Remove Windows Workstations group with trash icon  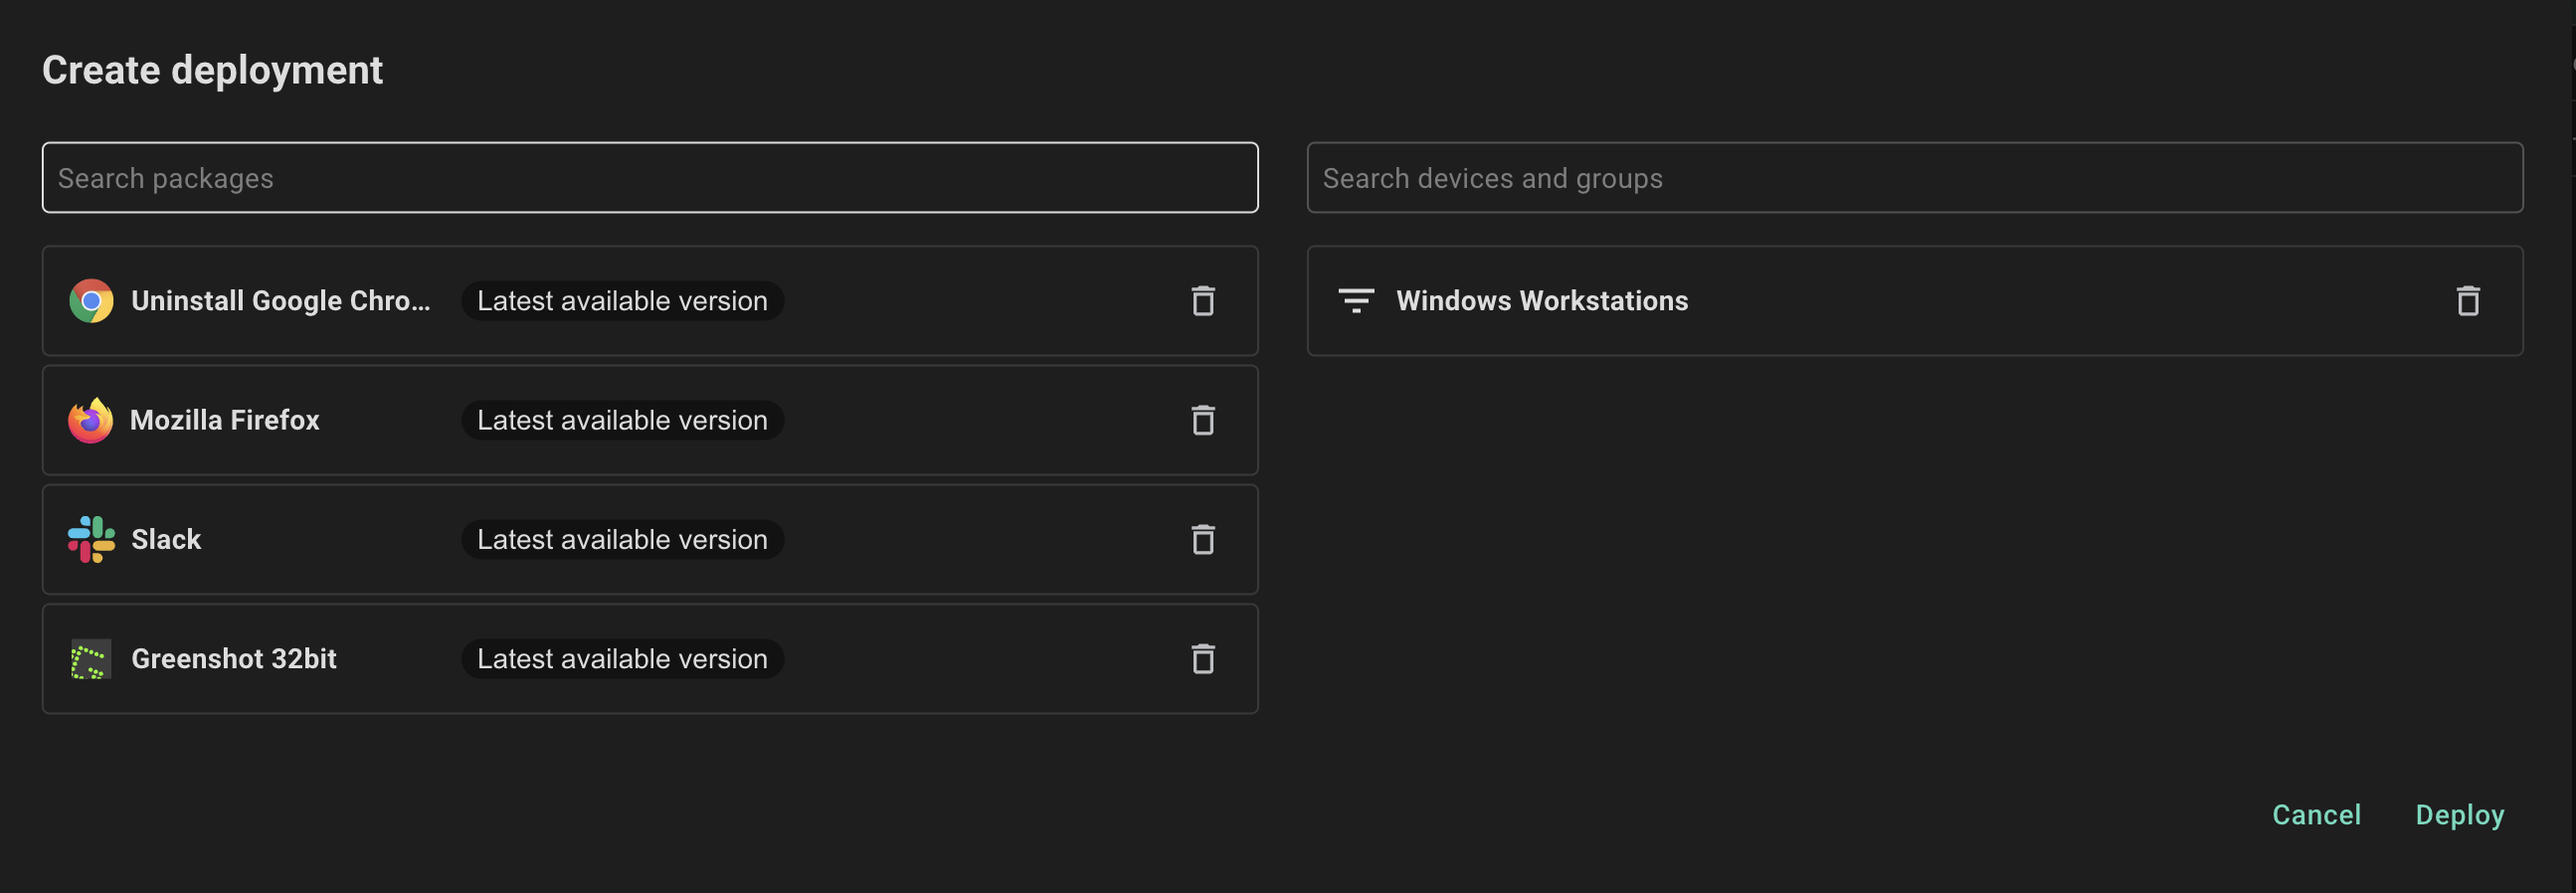[2468, 301]
